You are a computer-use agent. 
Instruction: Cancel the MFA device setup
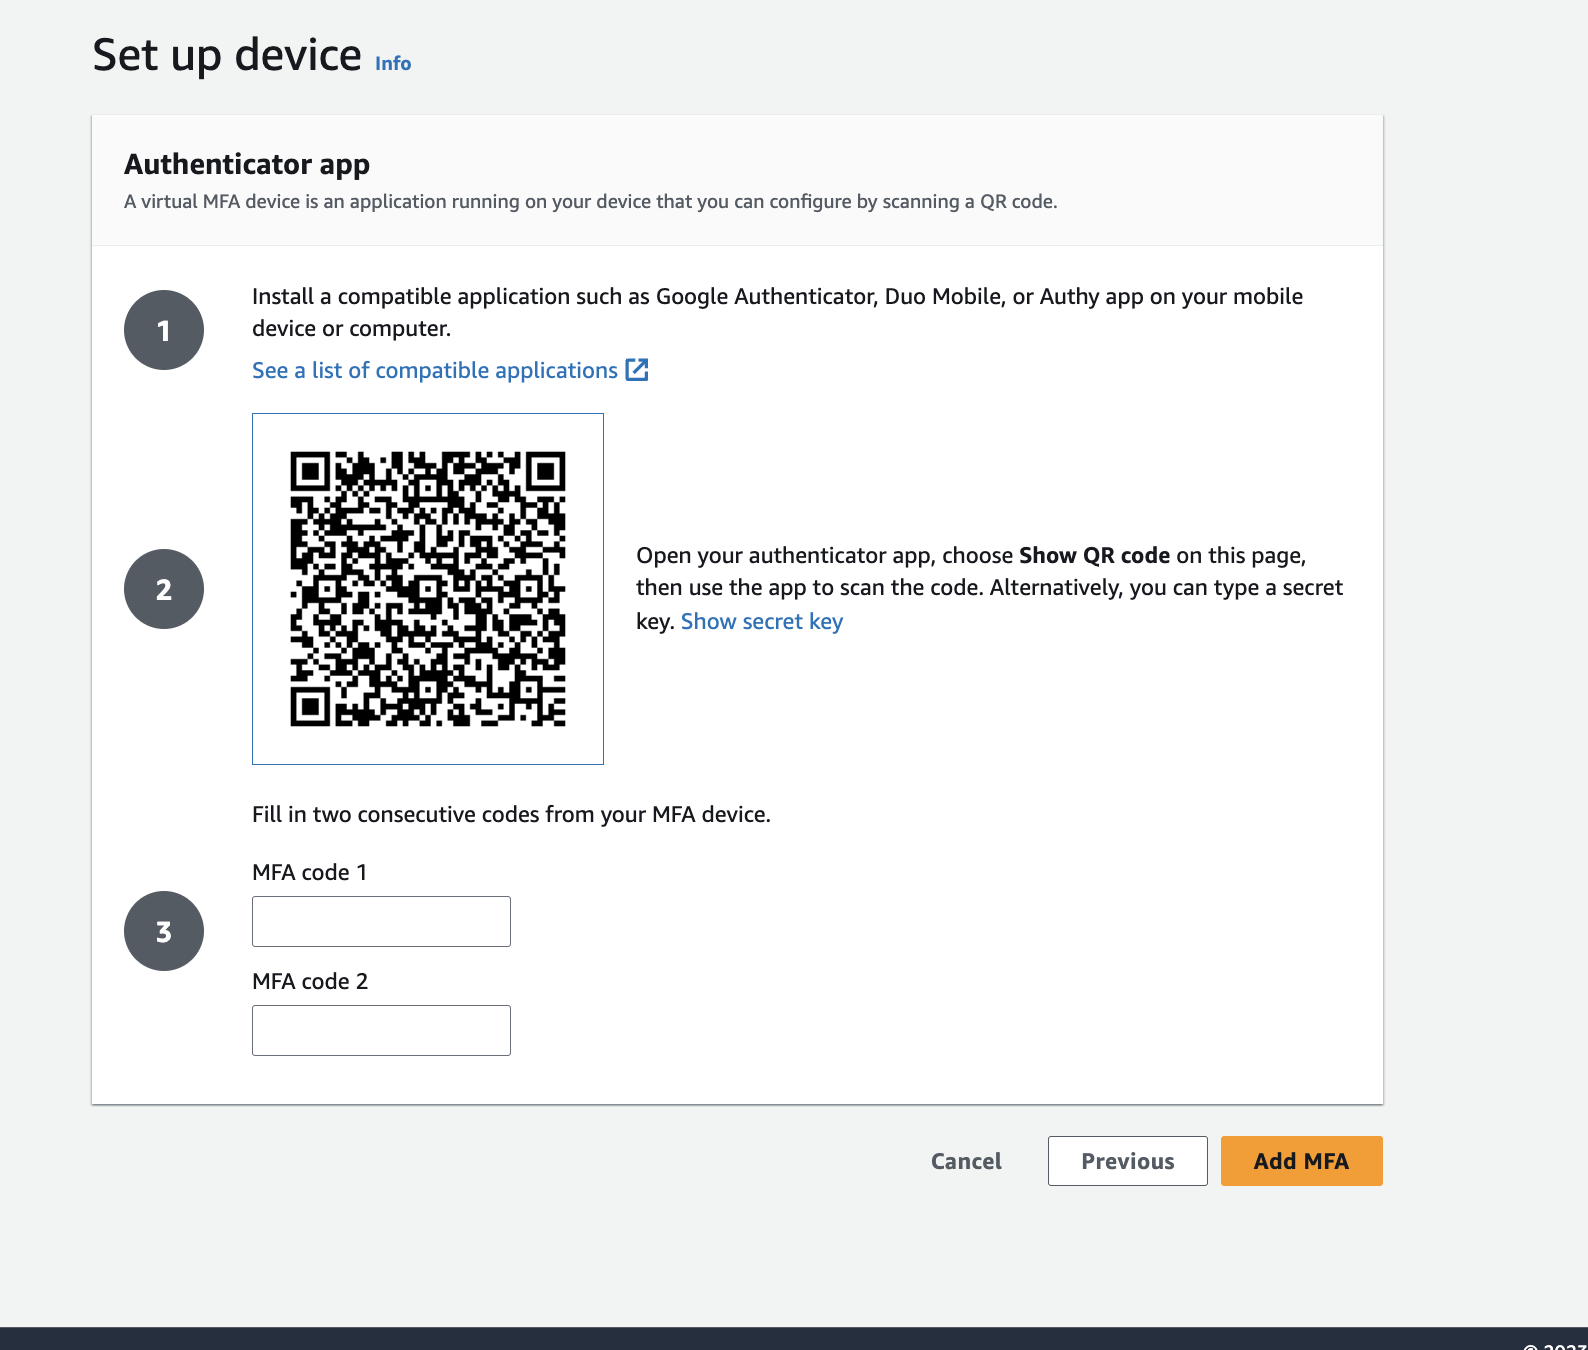coord(966,1161)
